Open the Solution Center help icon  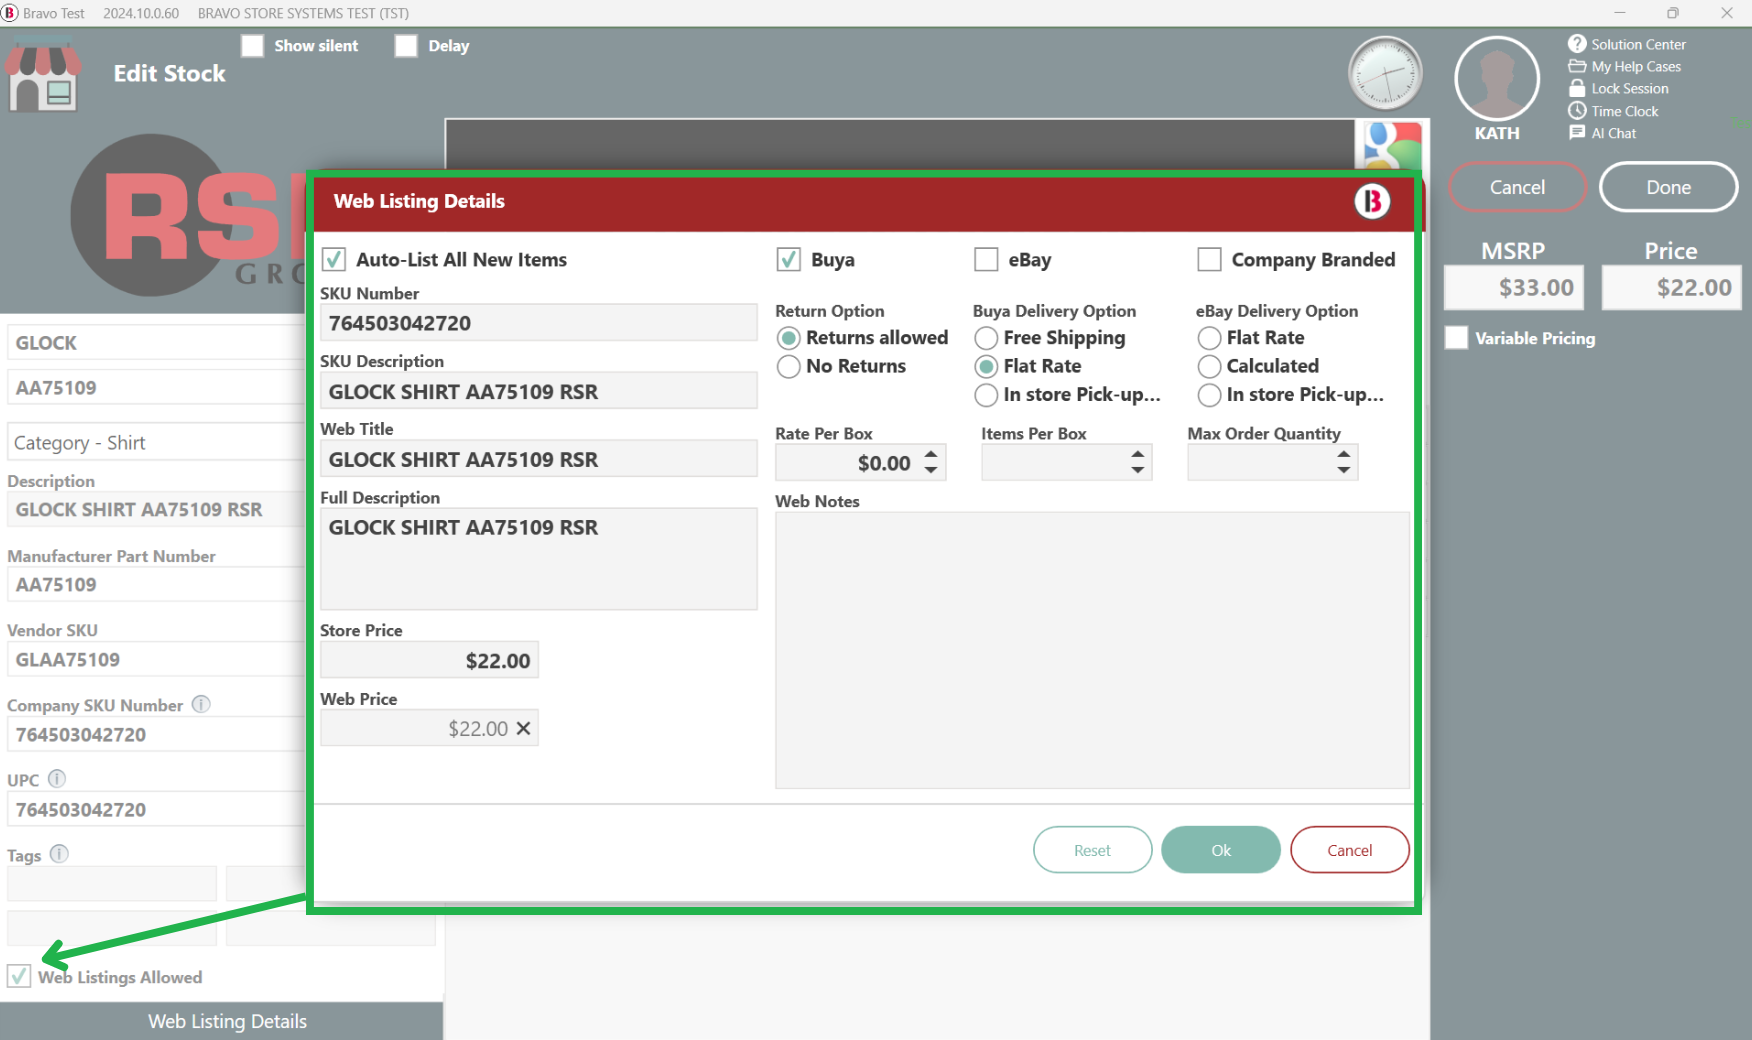tap(1577, 44)
